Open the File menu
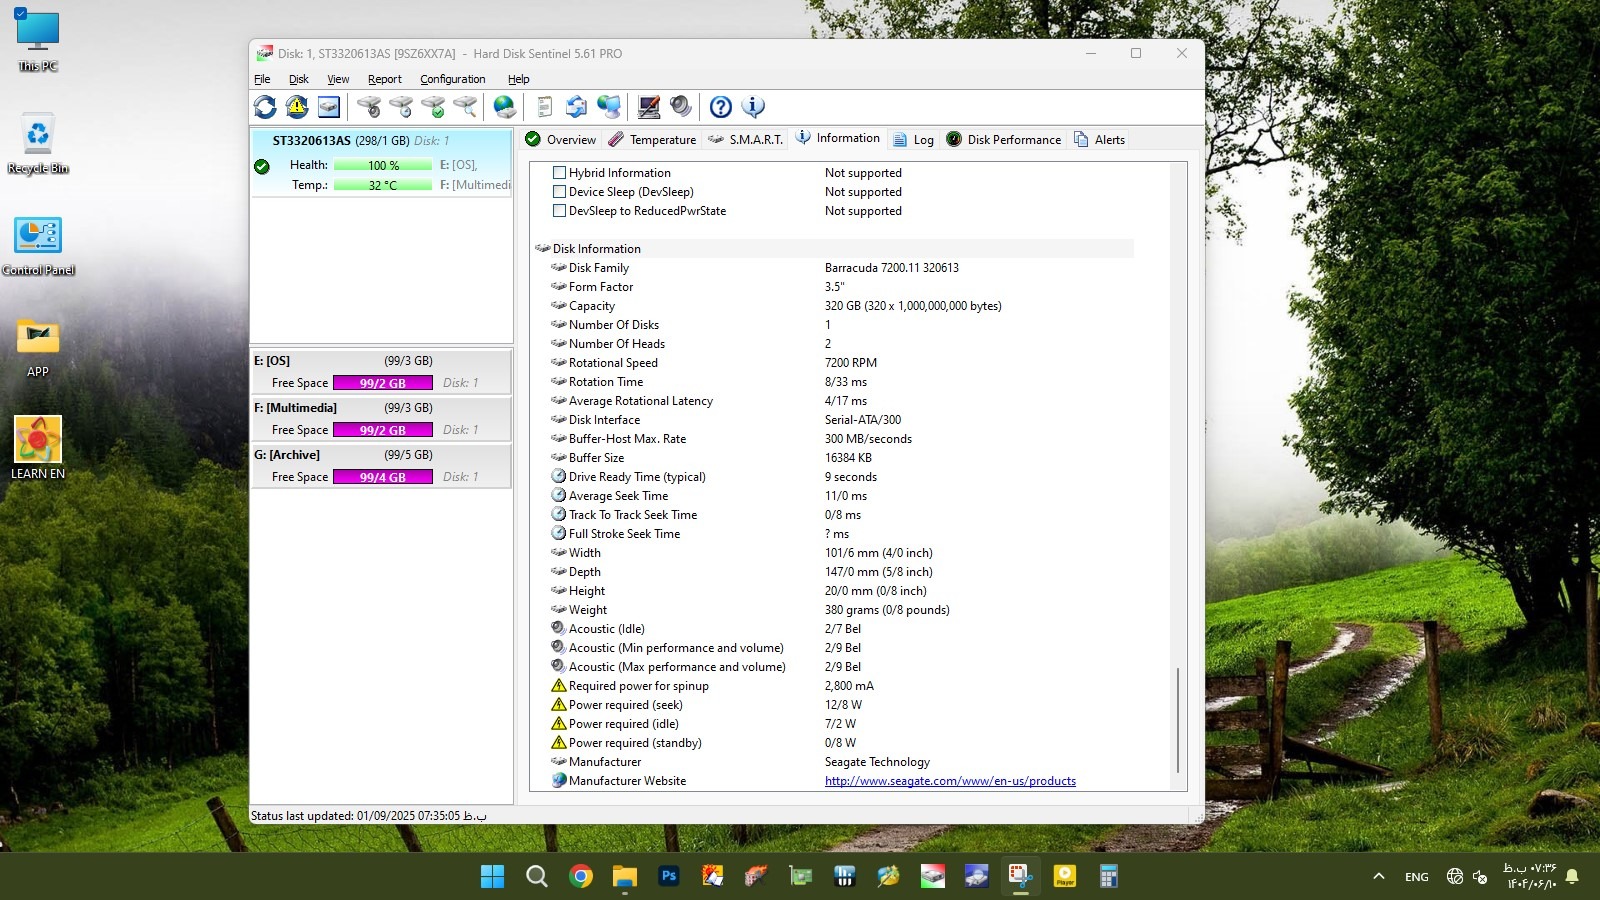This screenshot has height=900, width=1600. pyautogui.click(x=262, y=79)
